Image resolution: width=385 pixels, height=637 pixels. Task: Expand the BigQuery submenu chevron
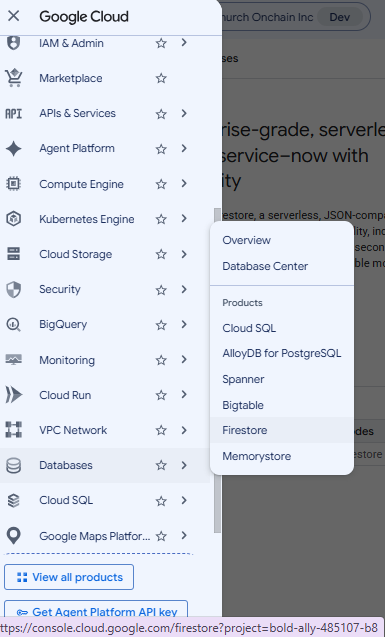coord(184,324)
